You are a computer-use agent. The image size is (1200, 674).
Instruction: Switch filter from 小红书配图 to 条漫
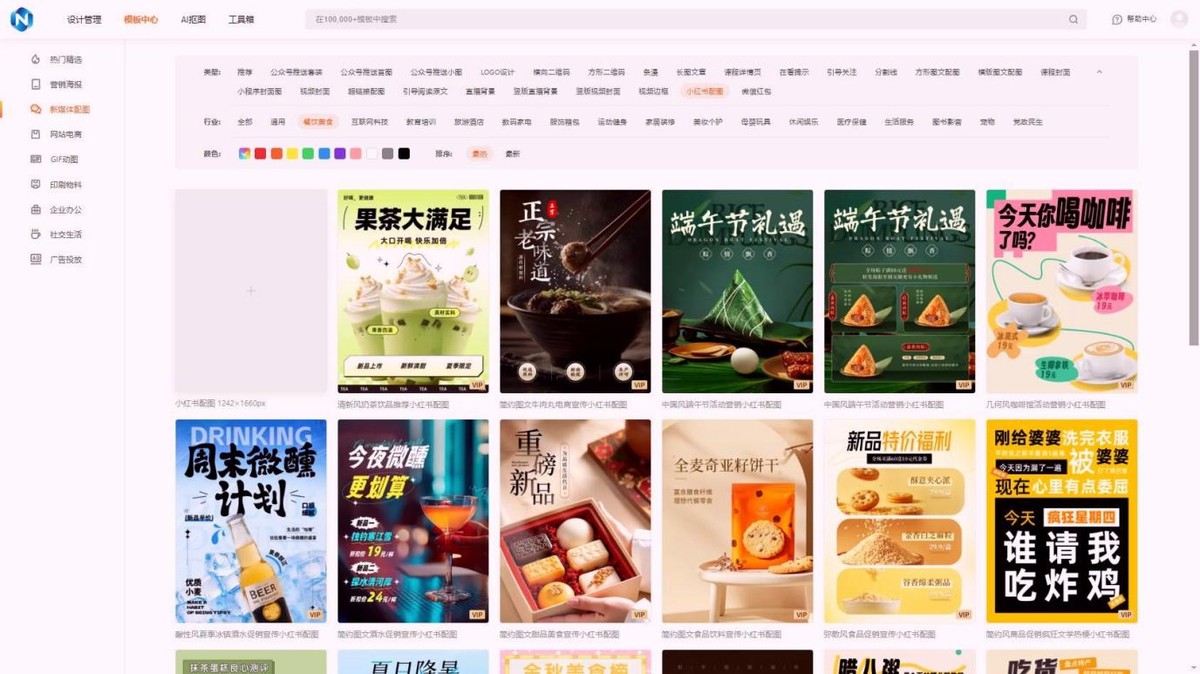click(x=649, y=71)
